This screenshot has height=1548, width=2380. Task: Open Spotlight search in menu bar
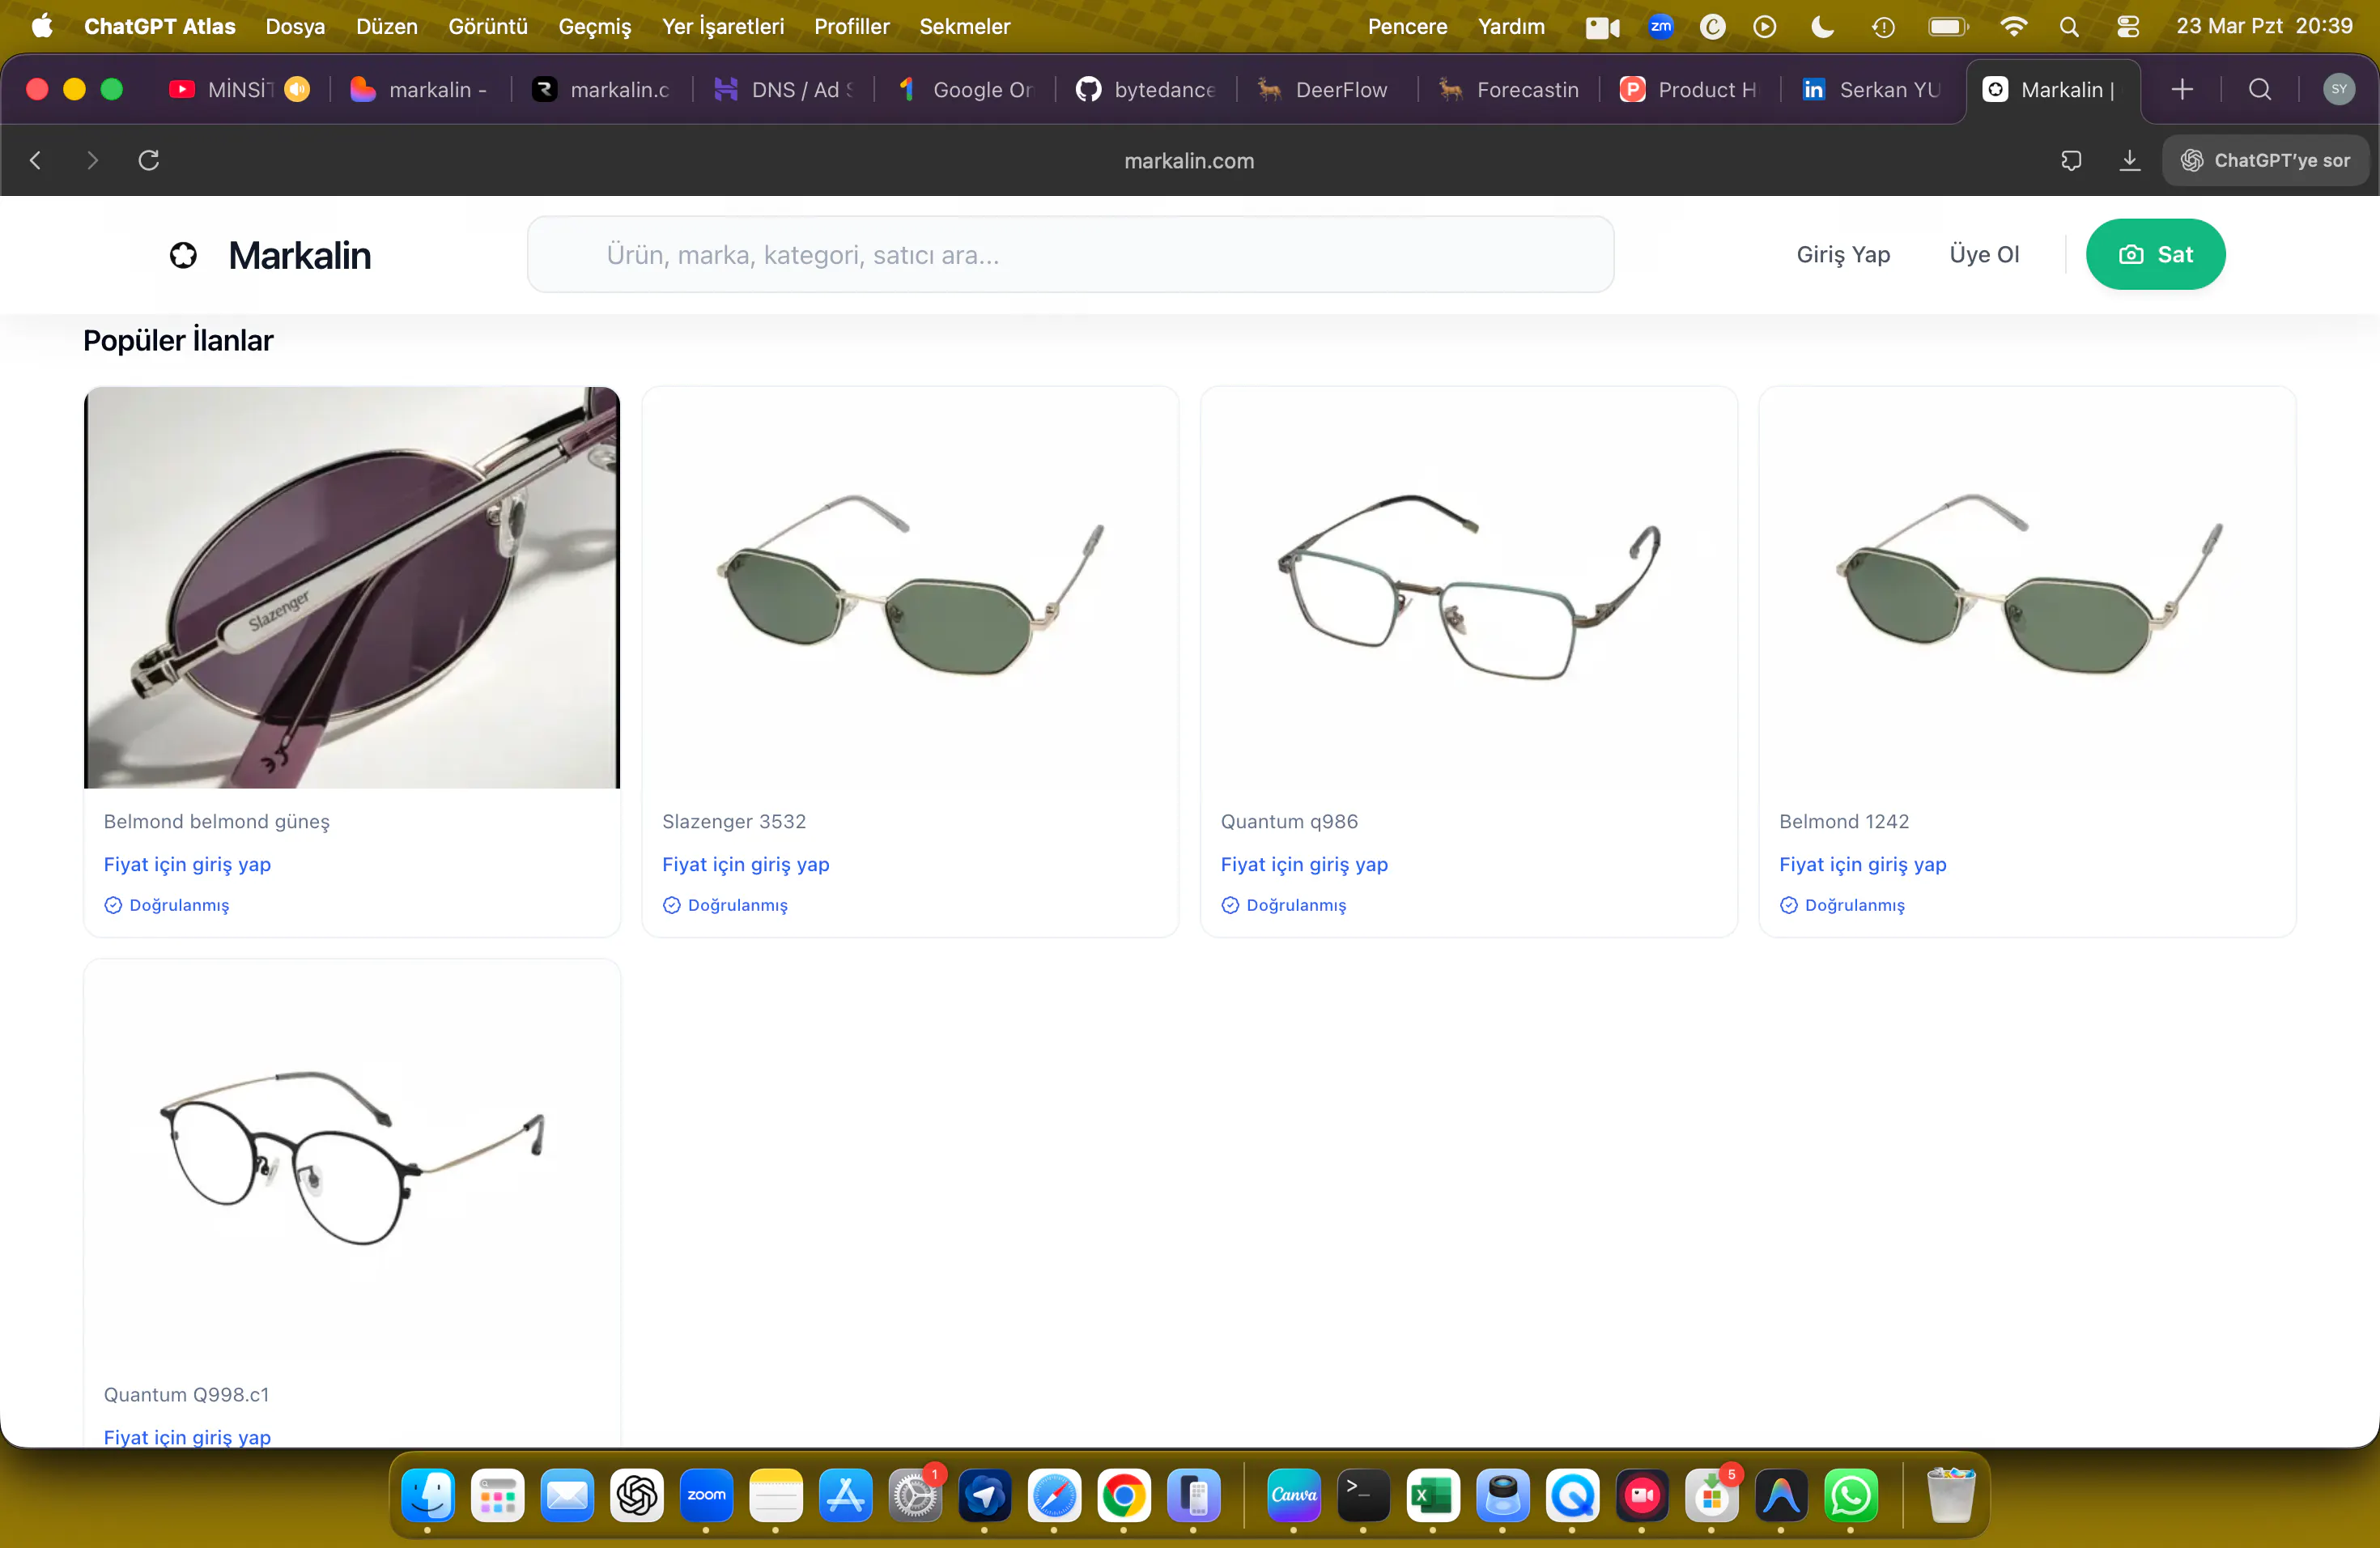tap(2069, 26)
